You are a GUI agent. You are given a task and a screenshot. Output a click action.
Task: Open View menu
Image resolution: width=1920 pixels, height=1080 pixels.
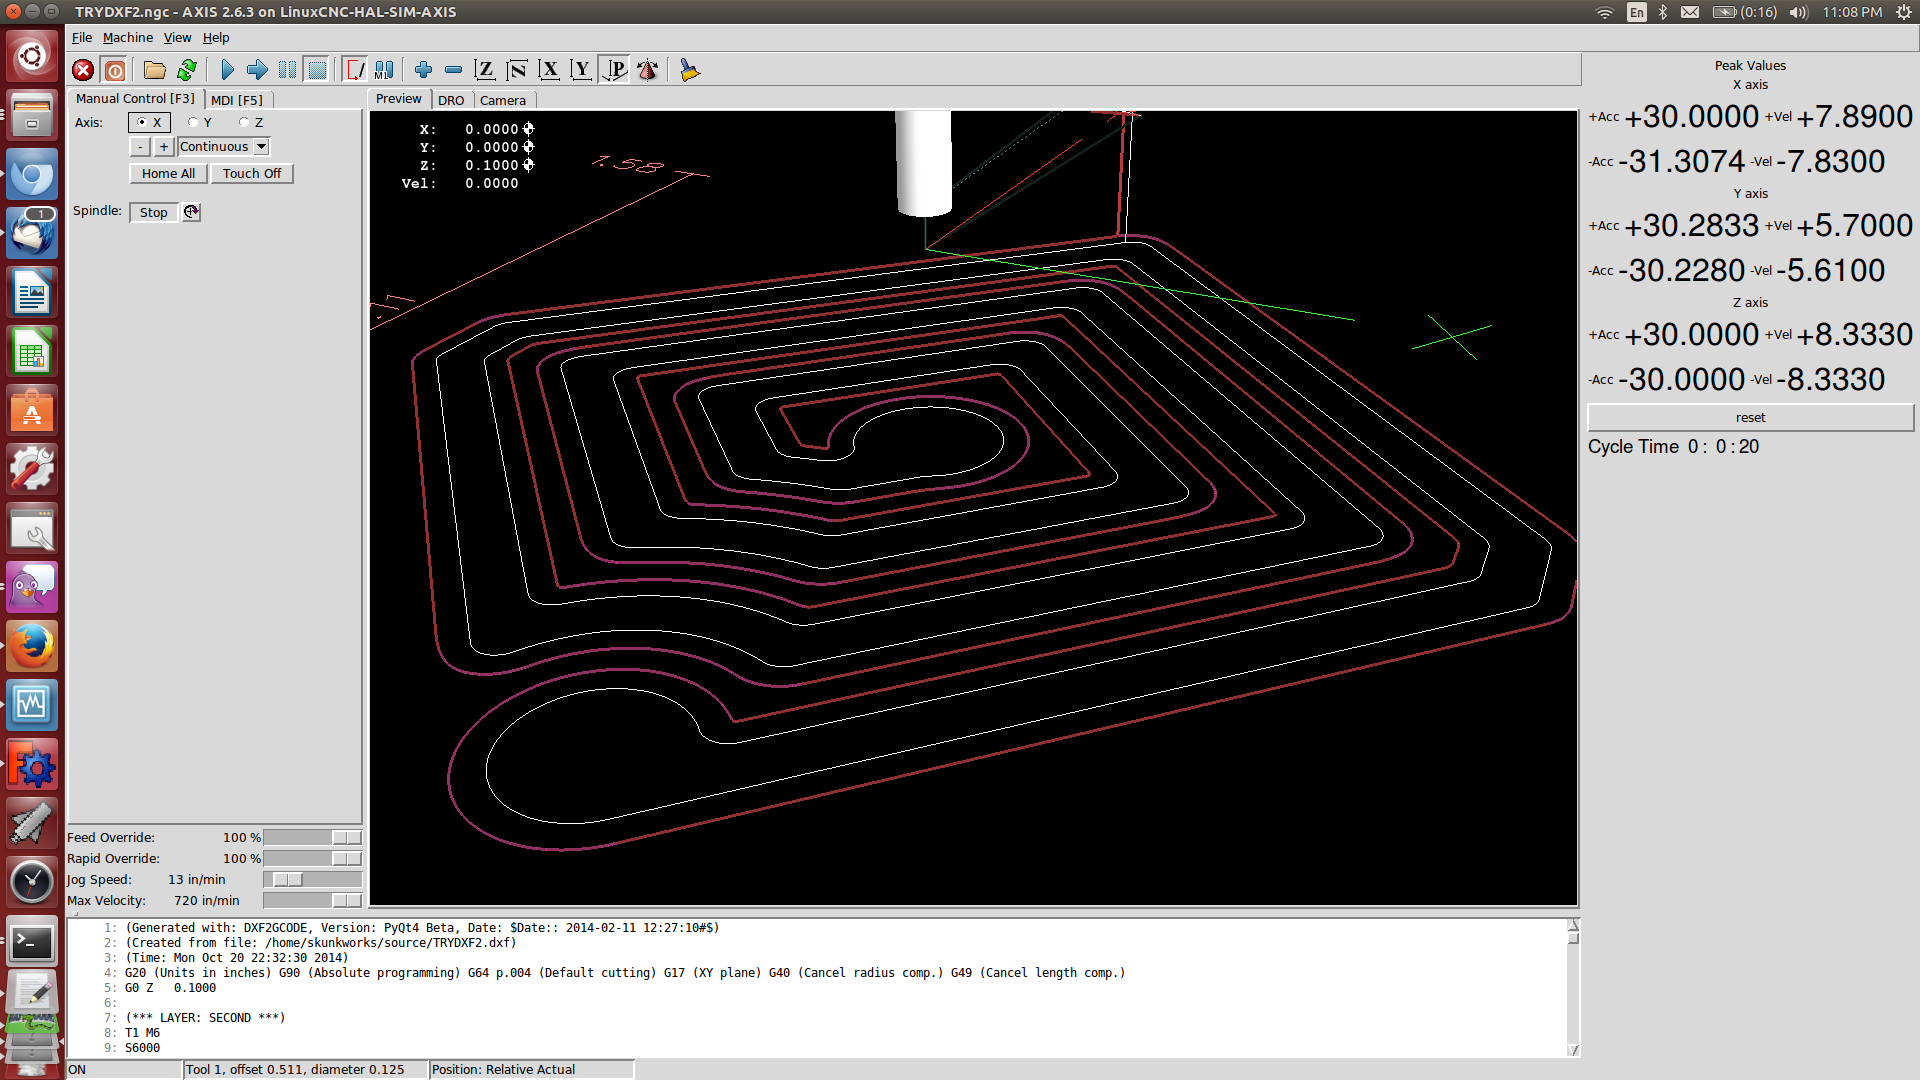point(177,37)
